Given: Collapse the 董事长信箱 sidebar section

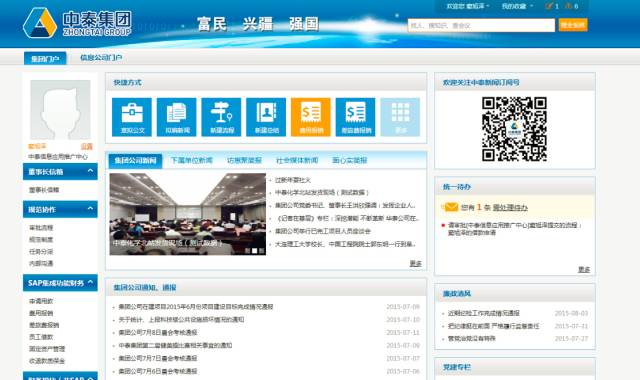Looking at the screenshot, I should [60, 171].
